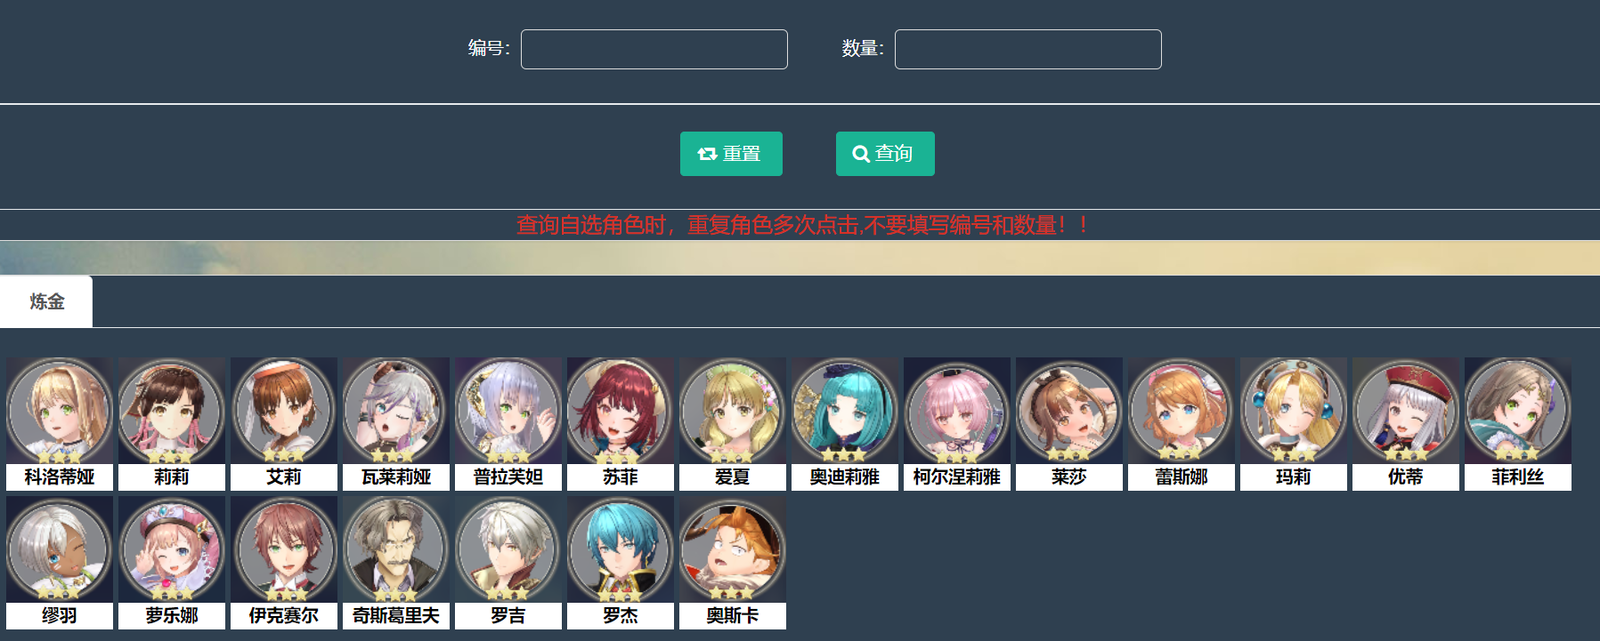Select the 奥斯卡 character portrait
The width and height of the screenshot is (1600, 641).
coord(733,563)
